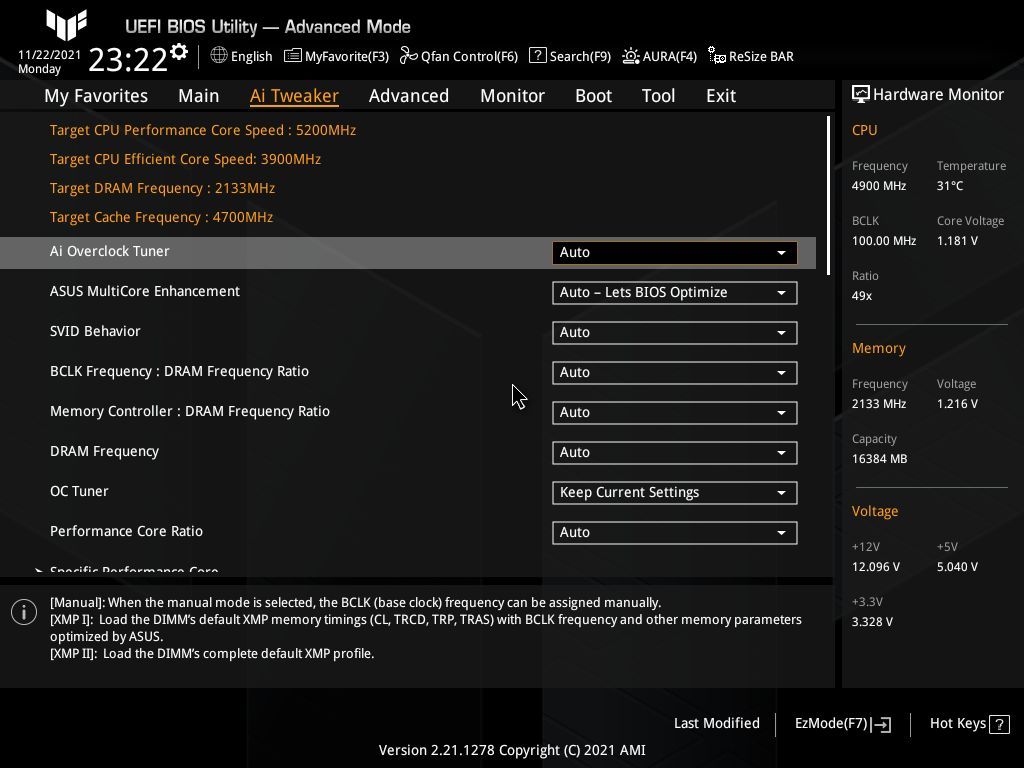Click Search(F9) button
This screenshot has width=1024, height=768.
click(570, 56)
